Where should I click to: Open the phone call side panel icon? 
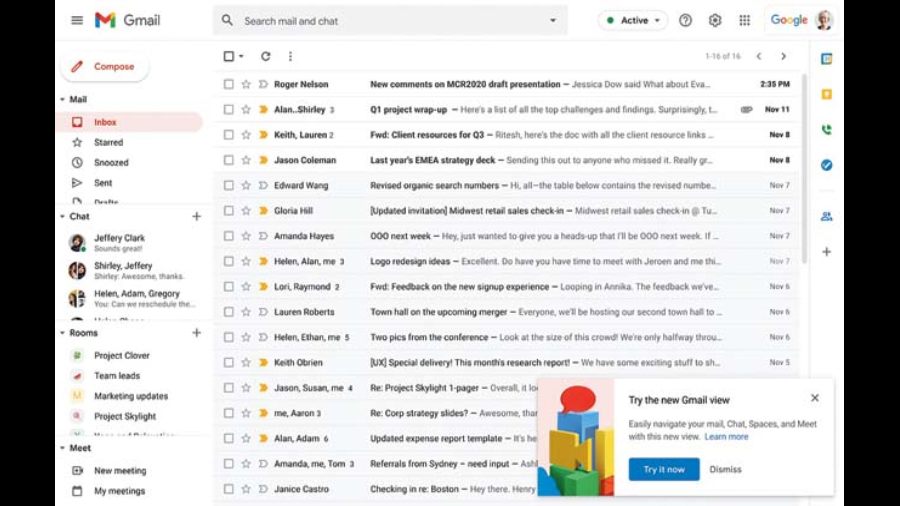(x=827, y=130)
